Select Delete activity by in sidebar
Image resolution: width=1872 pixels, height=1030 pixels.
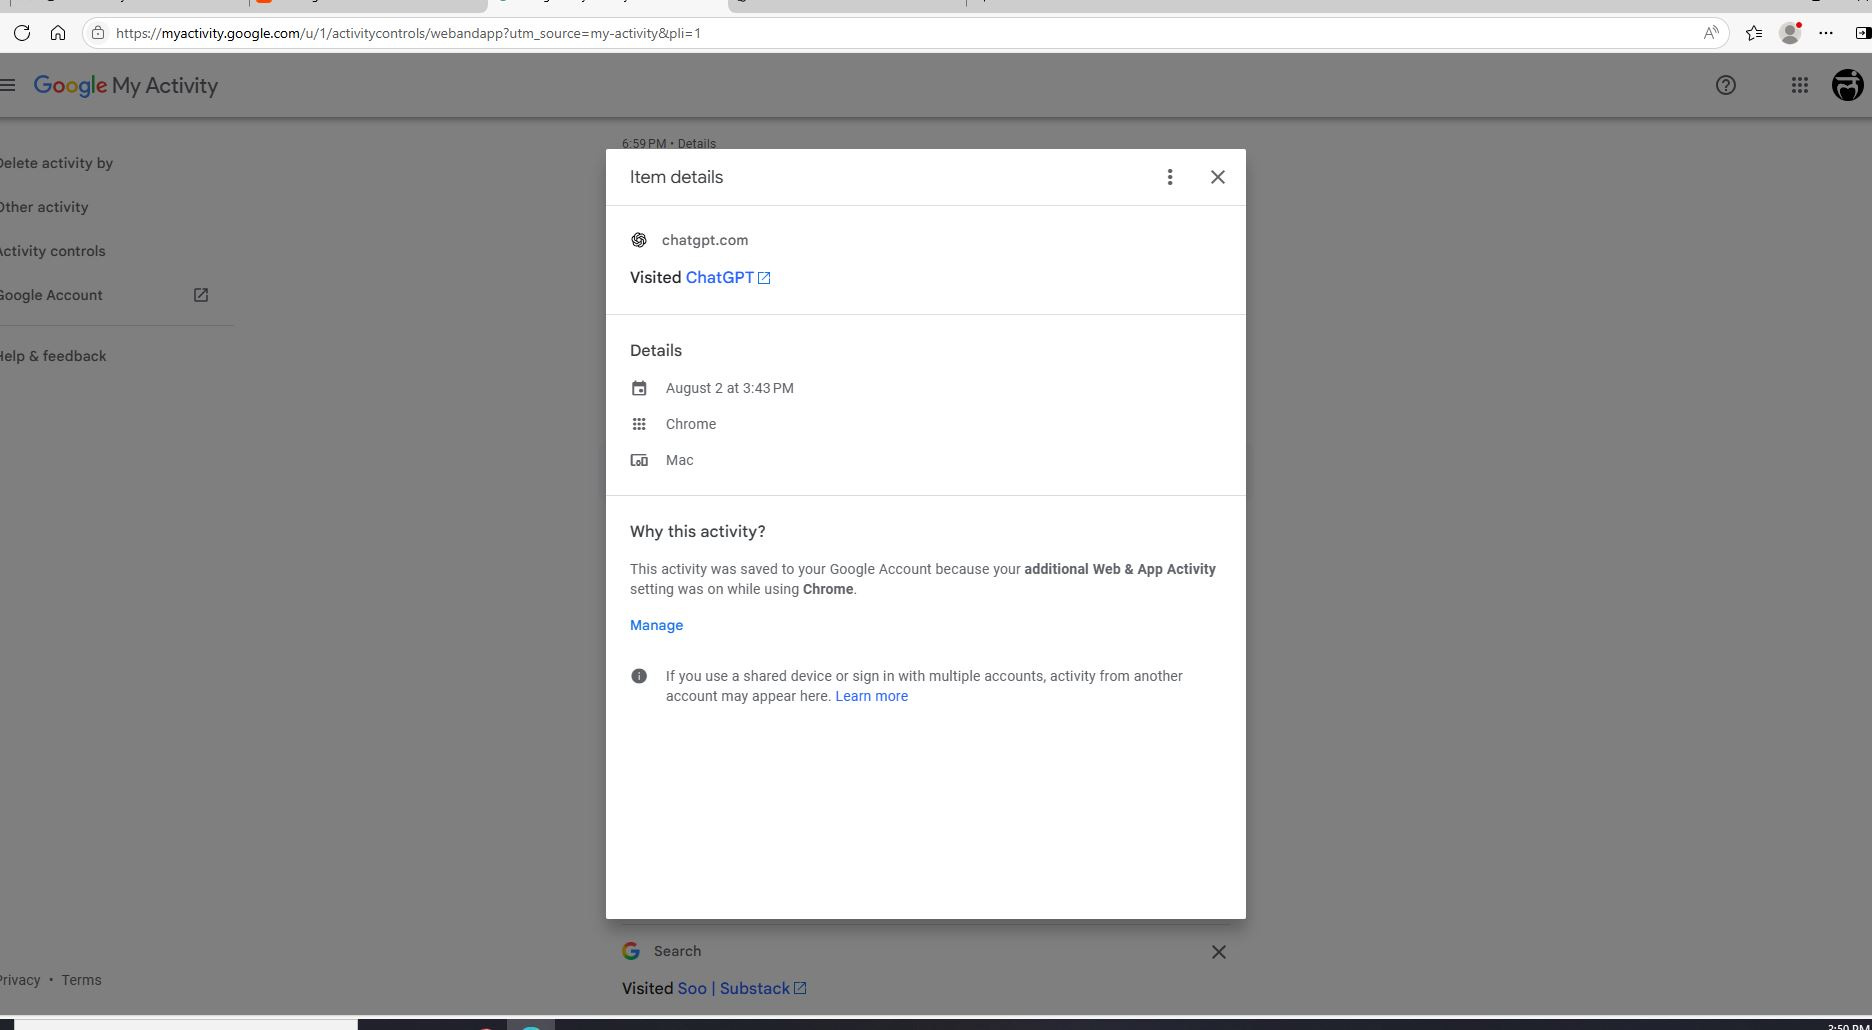[56, 163]
